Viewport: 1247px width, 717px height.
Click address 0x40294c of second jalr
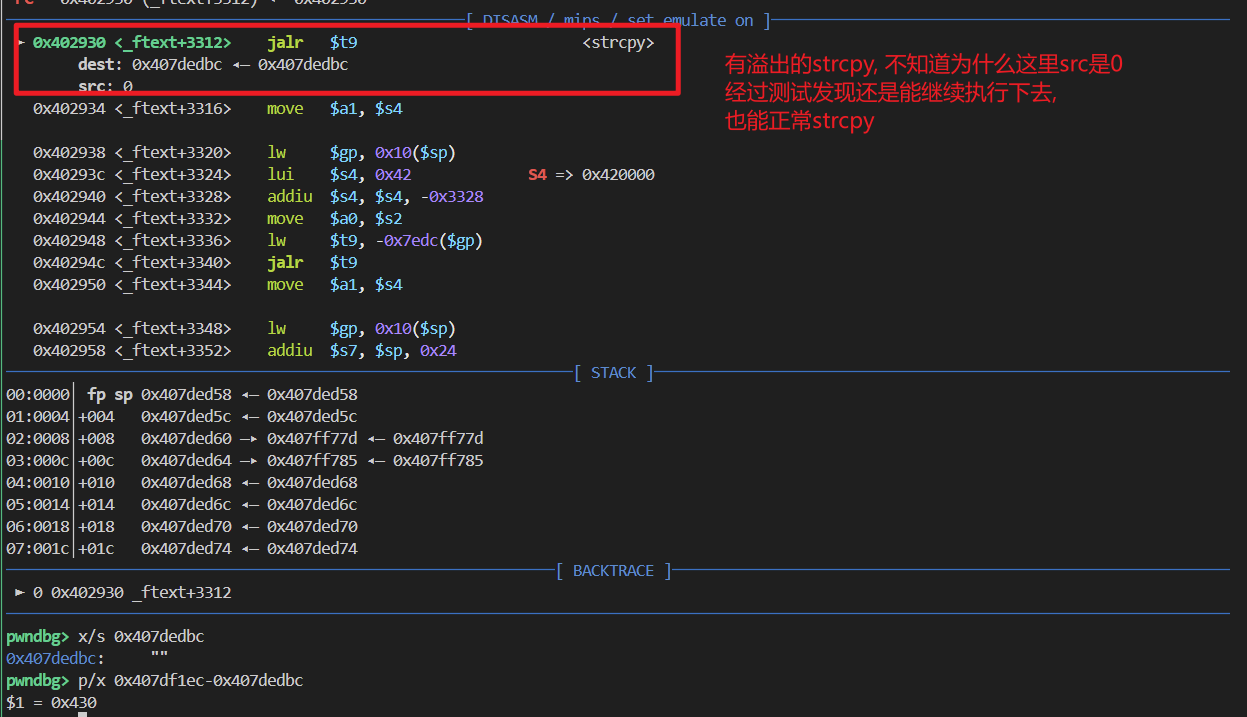click(68, 263)
